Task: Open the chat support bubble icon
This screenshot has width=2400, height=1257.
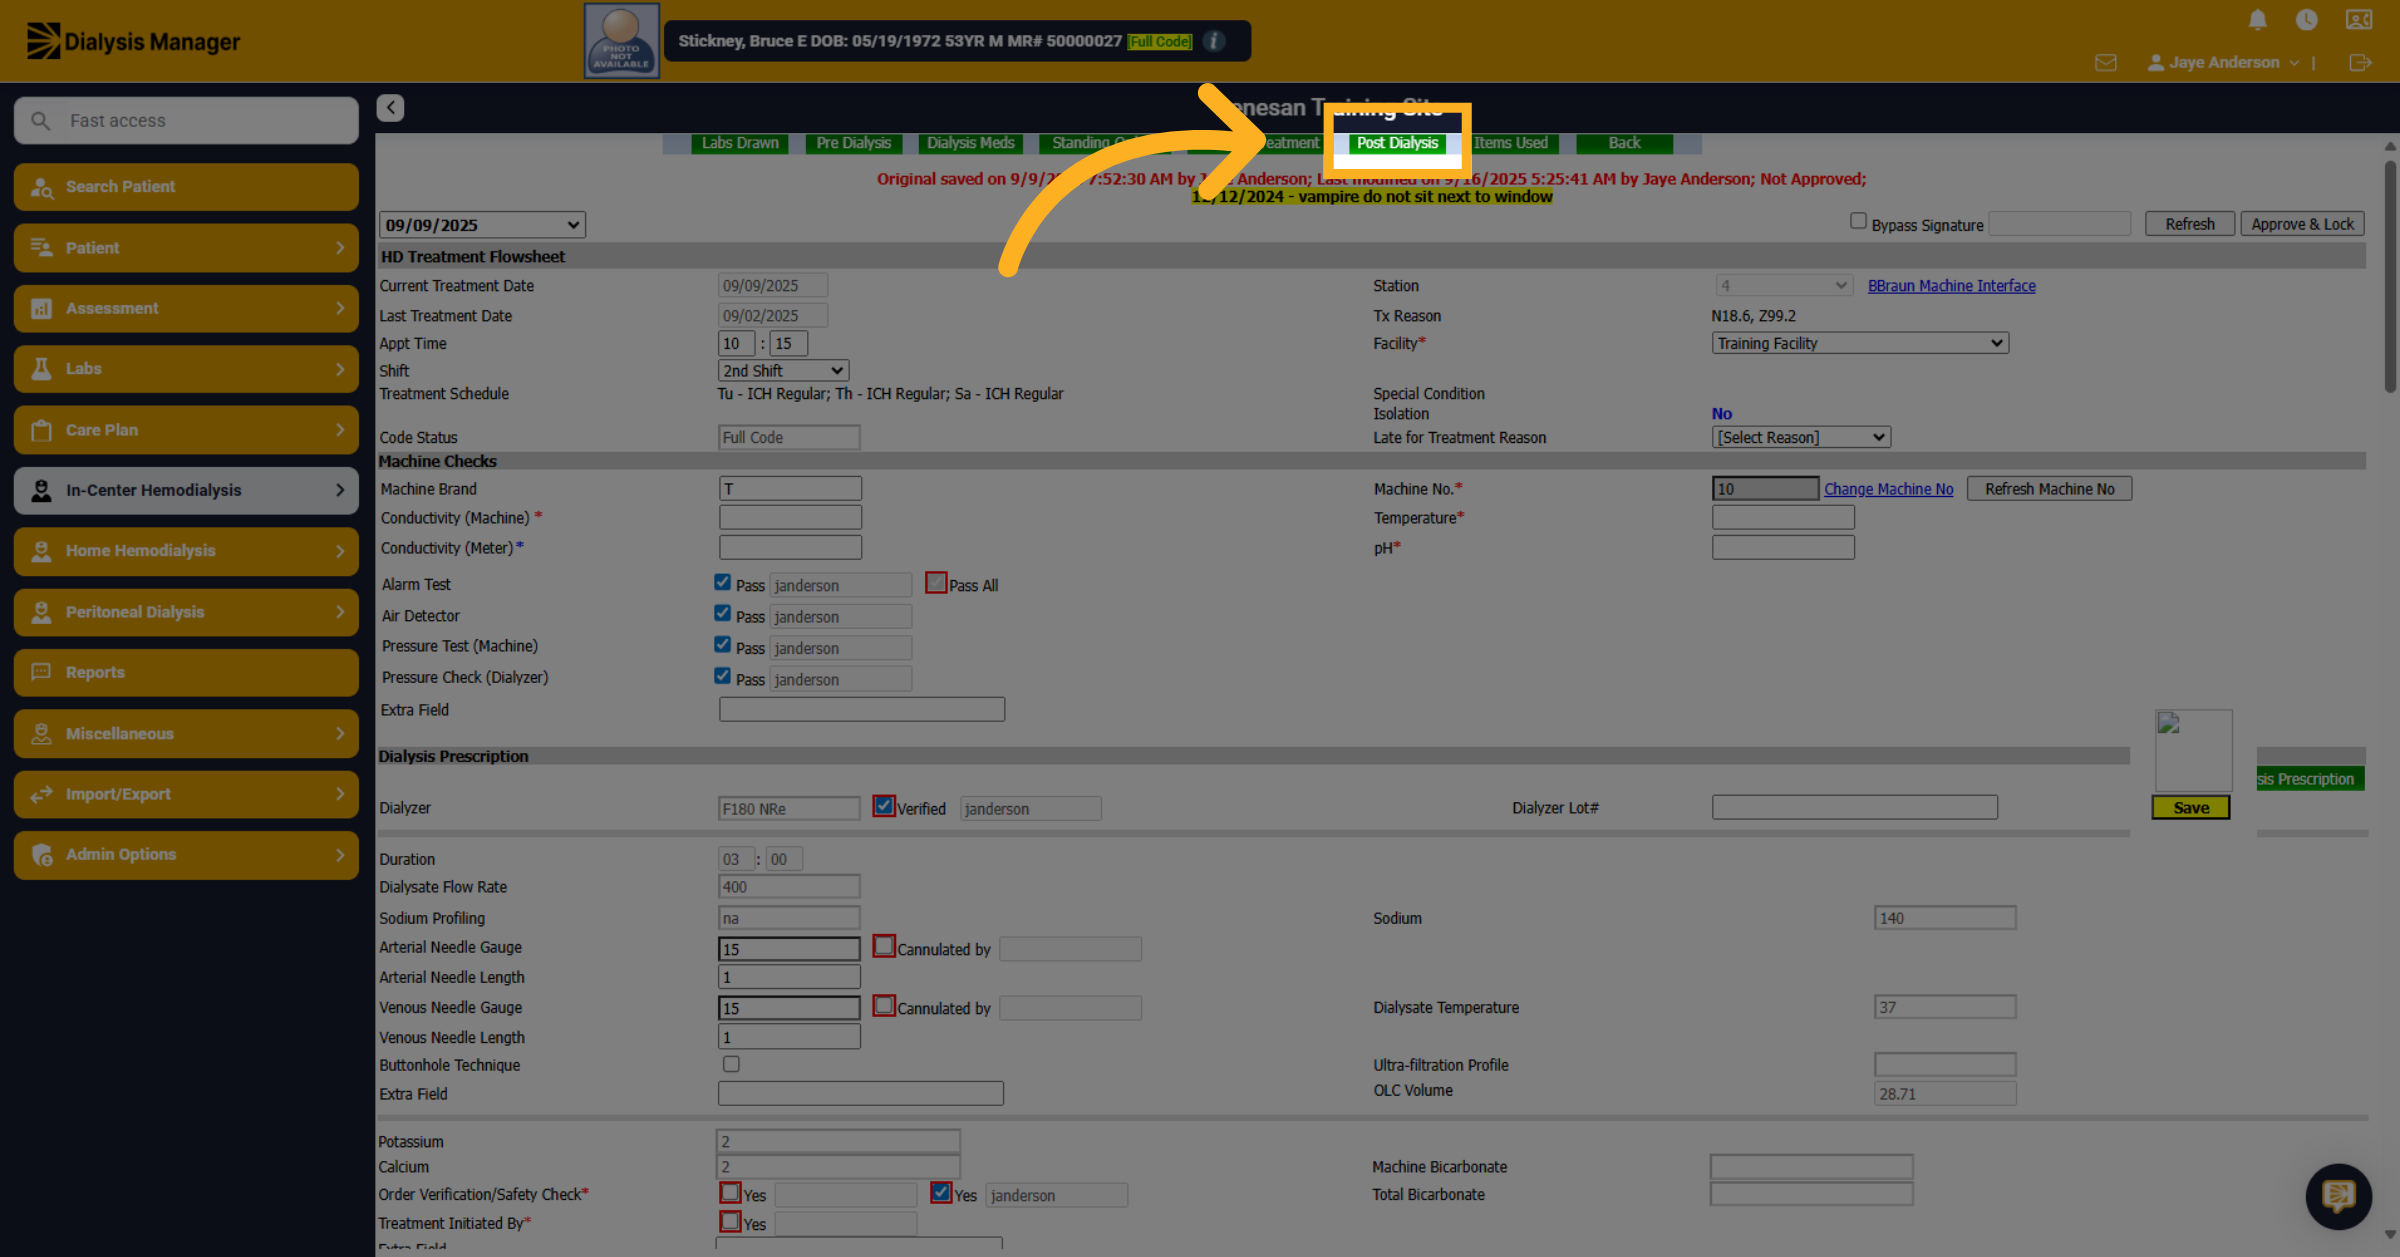Action: 2338,1195
